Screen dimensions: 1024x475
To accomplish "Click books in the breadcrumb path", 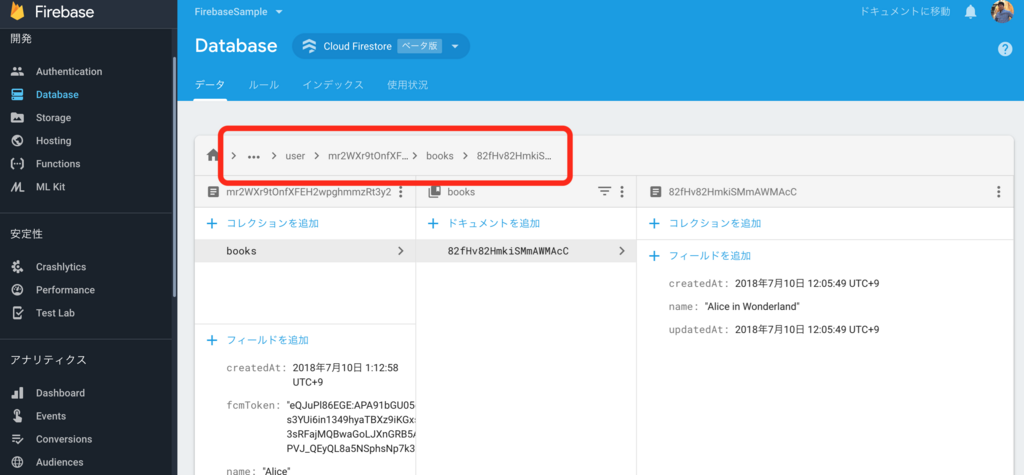I will pyautogui.click(x=440, y=156).
